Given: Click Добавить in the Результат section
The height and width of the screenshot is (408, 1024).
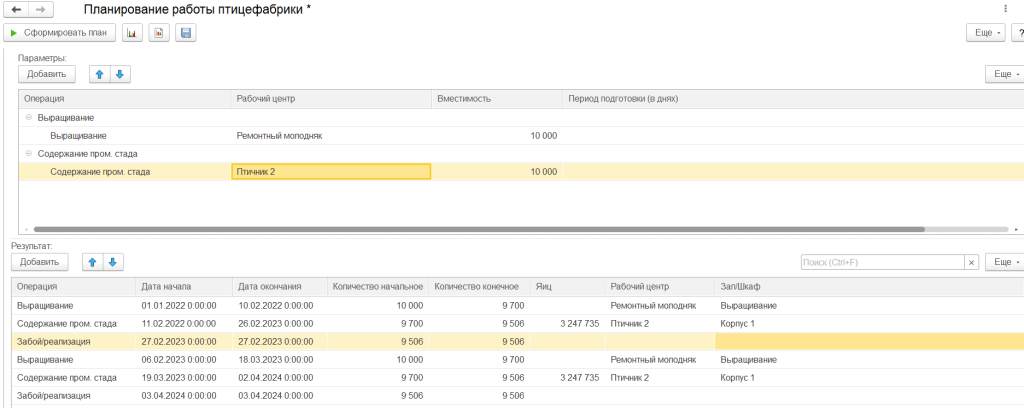Looking at the screenshot, I should (x=39, y=262).
